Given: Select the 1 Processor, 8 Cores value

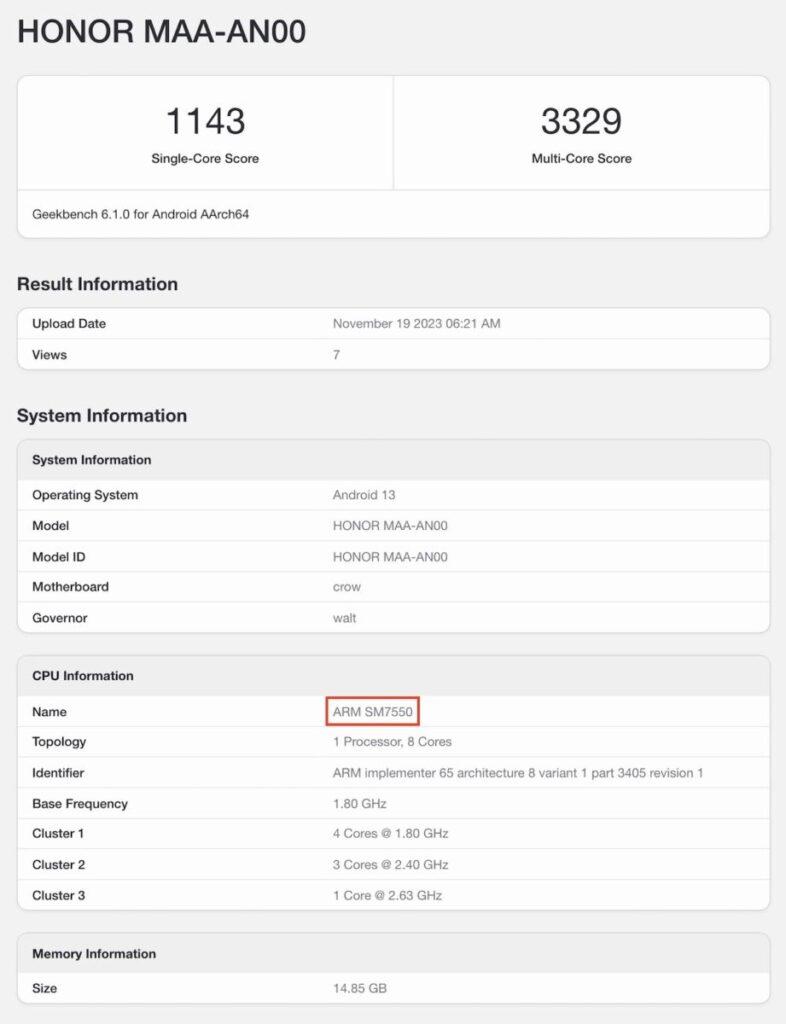Looking at the screenshot, I should (x=392, y=742).
